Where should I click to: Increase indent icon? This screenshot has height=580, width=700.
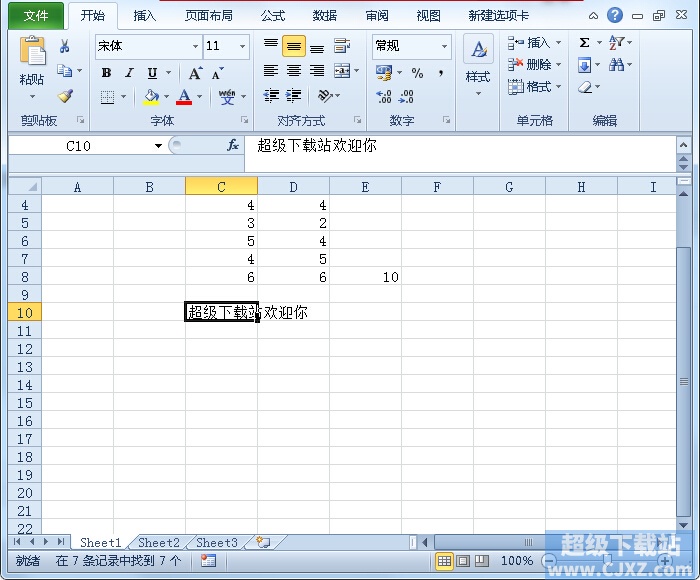coord(293,96)
